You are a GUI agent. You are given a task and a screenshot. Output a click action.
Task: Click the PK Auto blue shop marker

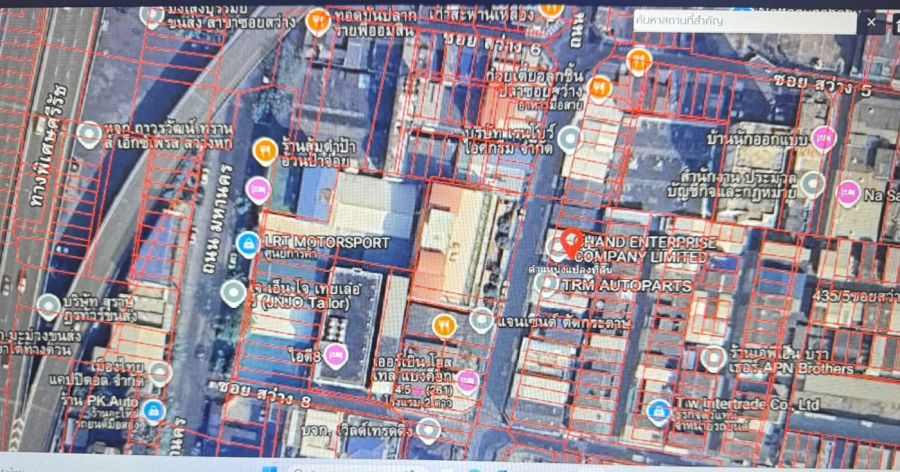[x=152, y=409]
